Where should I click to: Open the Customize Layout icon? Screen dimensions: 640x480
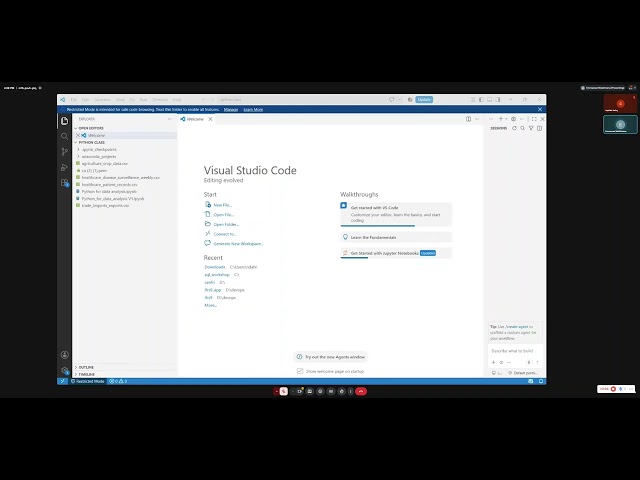pyautogui.click(x=473, y=100)
